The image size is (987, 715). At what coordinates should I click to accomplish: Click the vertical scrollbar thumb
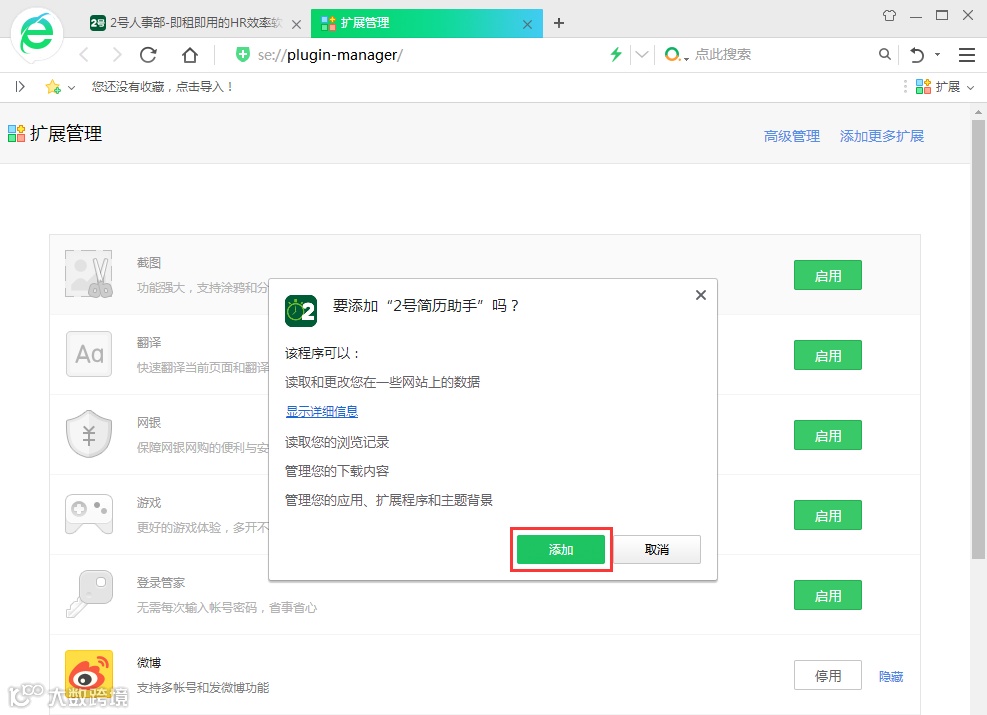coord(978,340)
